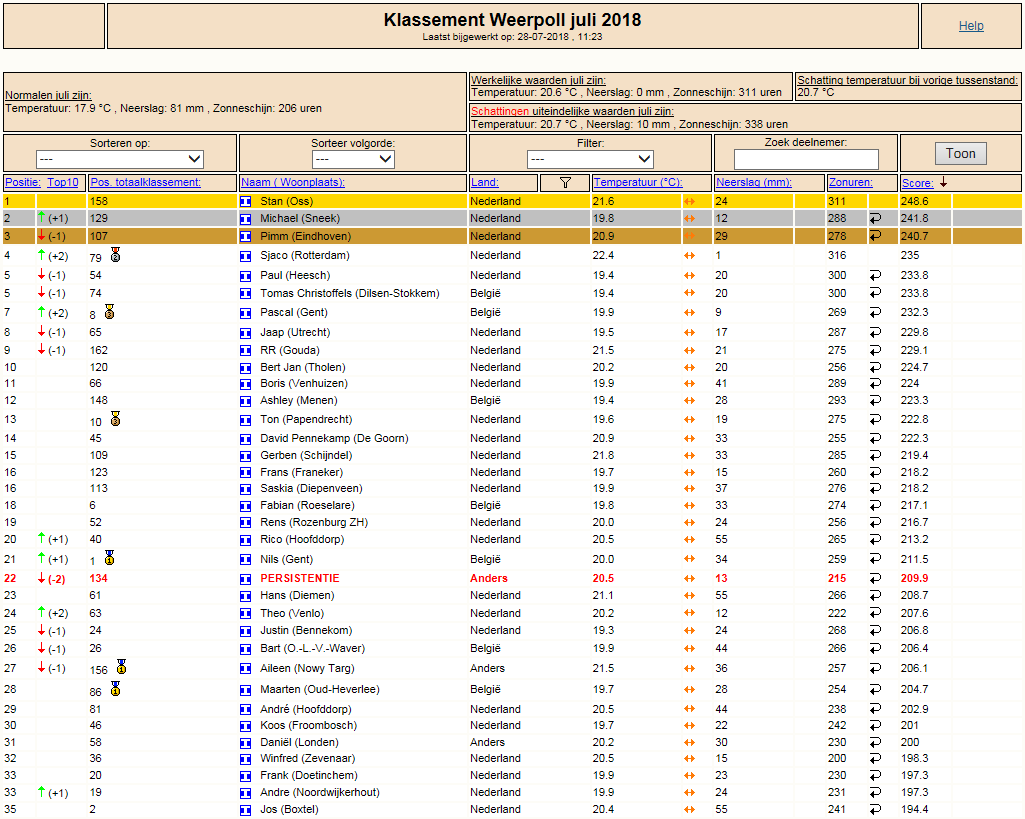
Task: Click the name 'Bart (O.-L.-V.-Waver)'
Action: (x=312, y=649)
